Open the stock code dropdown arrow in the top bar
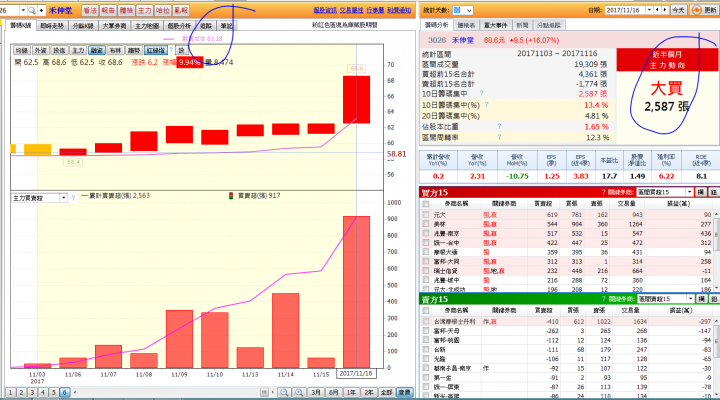 [x=23, y=10]
